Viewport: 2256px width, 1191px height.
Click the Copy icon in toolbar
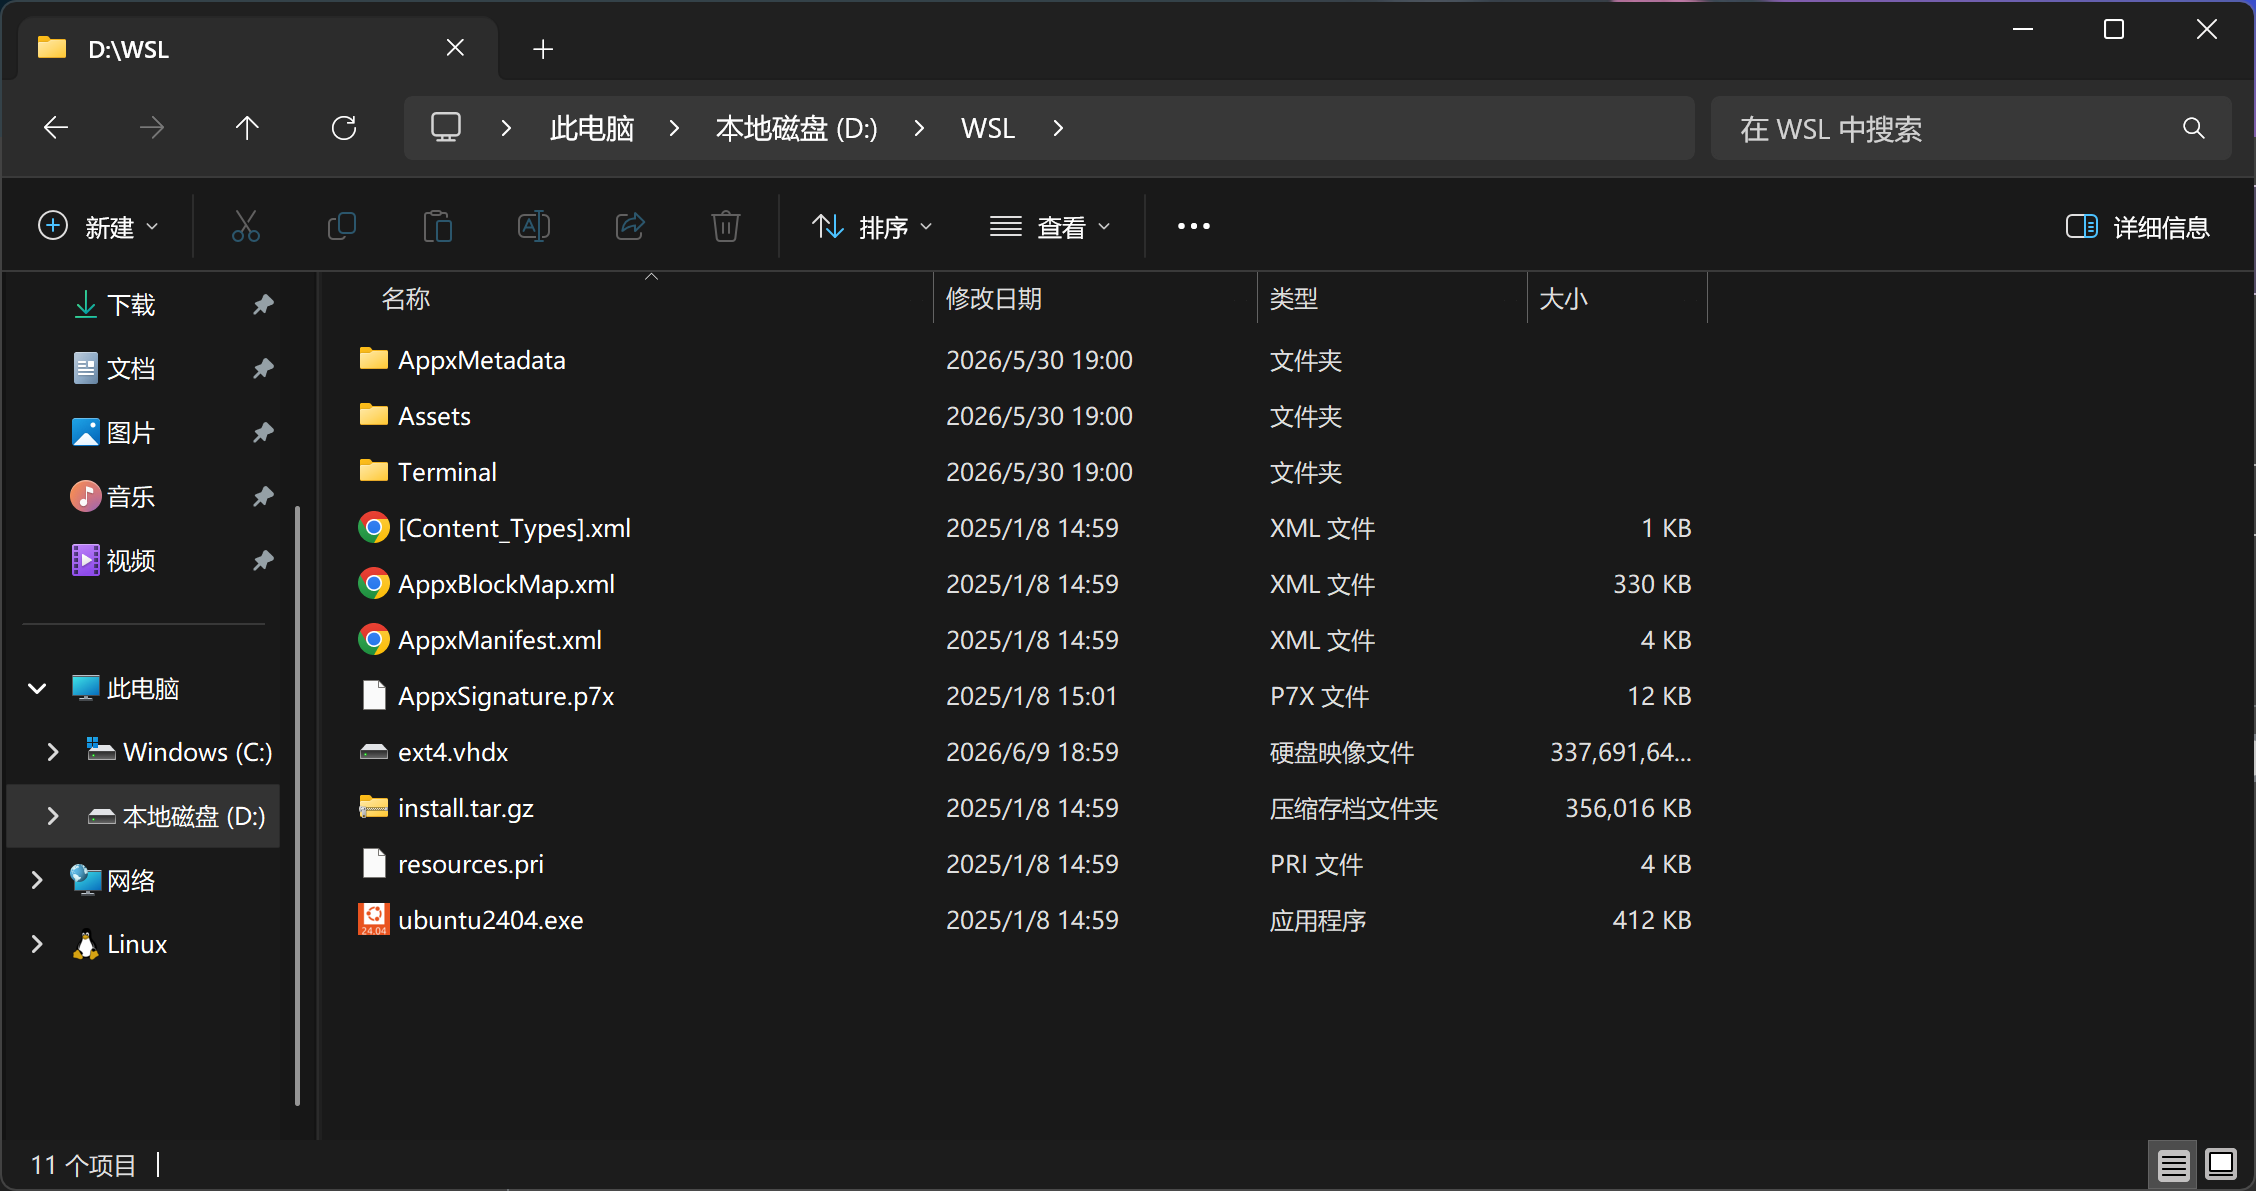pyautogui.click(x=342, y=227)
